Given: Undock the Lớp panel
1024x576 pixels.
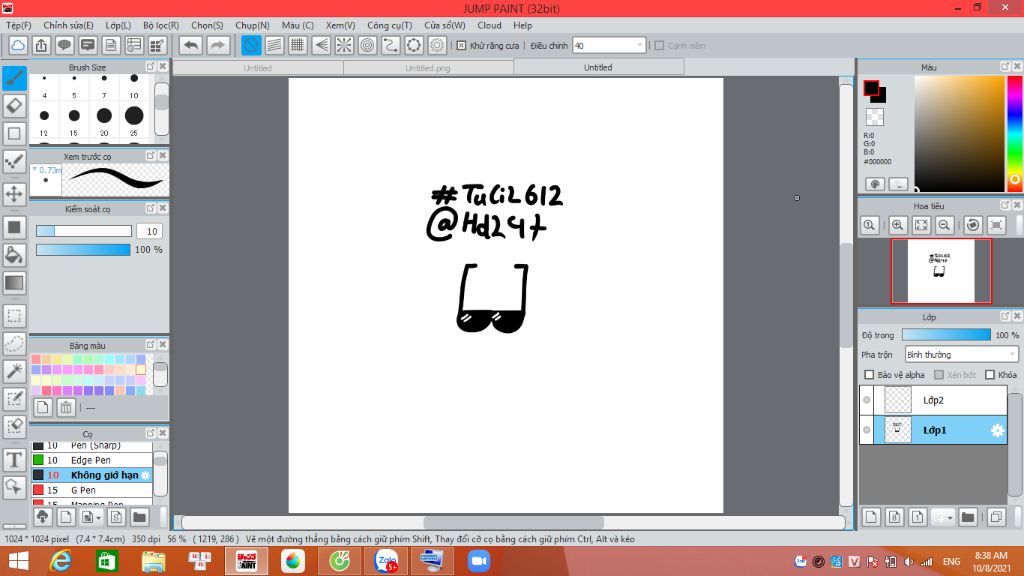Looking at the screenshot, I should (x=1005, y=316).
